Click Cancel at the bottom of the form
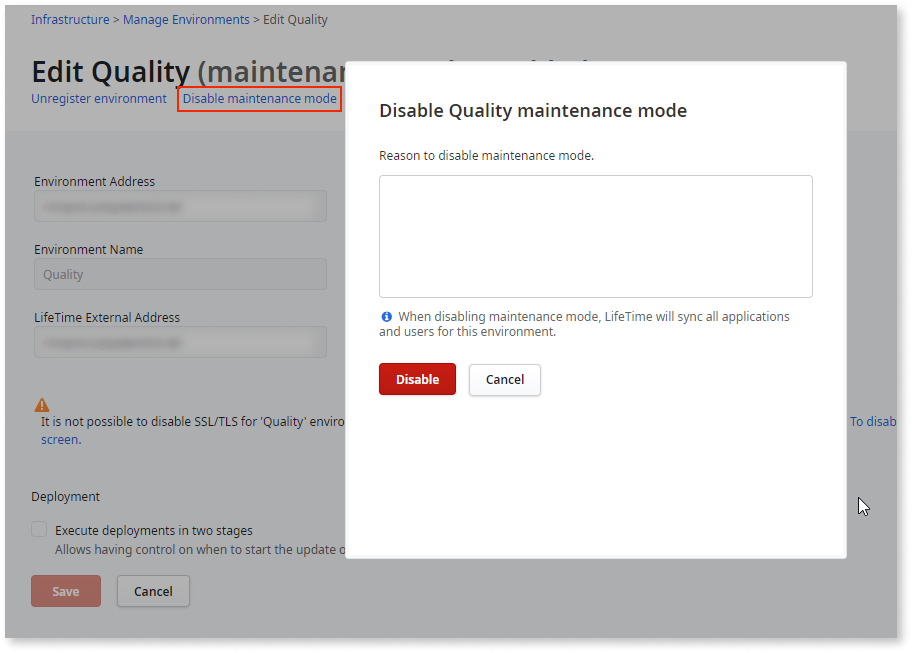This screenshot has width=912, height=653. [x=153, y=591]
